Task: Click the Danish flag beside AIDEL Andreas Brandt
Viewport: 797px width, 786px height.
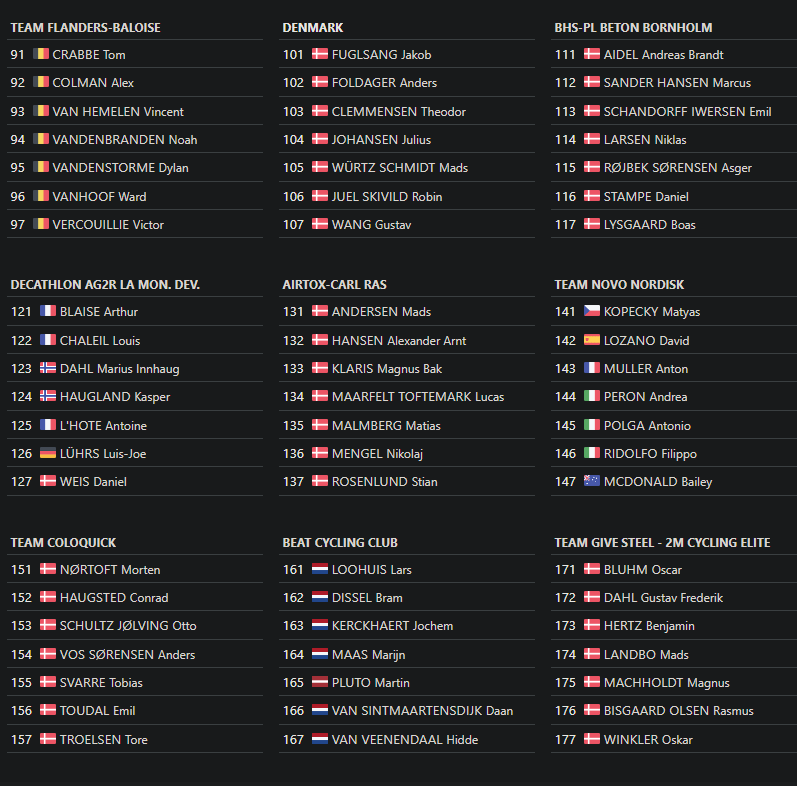Action: pos(592,53)
